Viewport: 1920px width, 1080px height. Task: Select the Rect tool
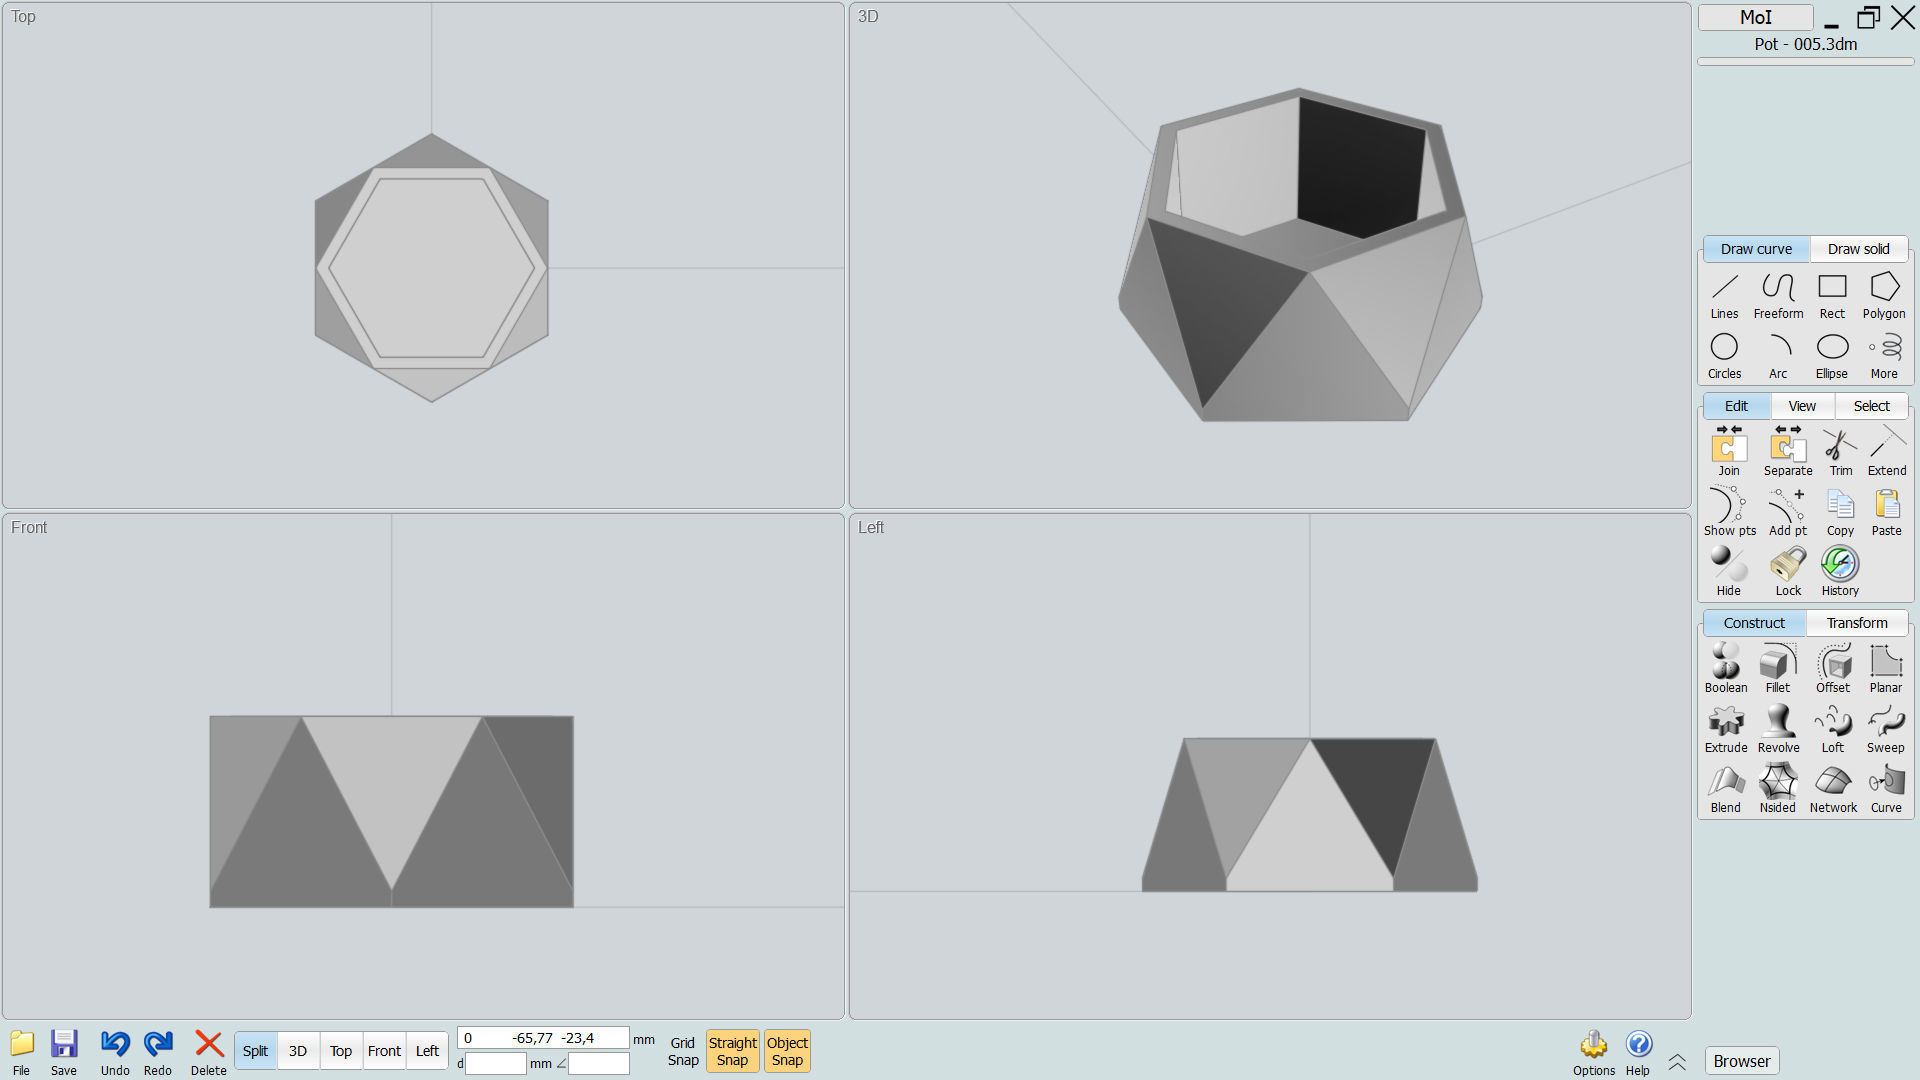[x=1832, y=296]
